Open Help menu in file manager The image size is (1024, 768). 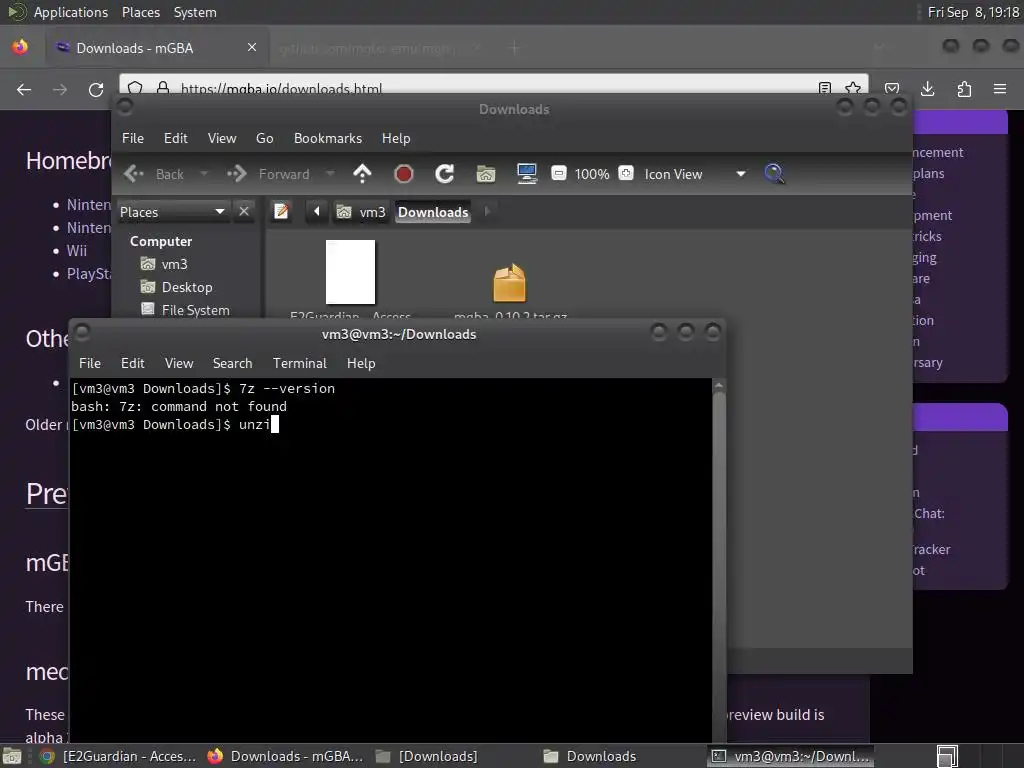396,138
